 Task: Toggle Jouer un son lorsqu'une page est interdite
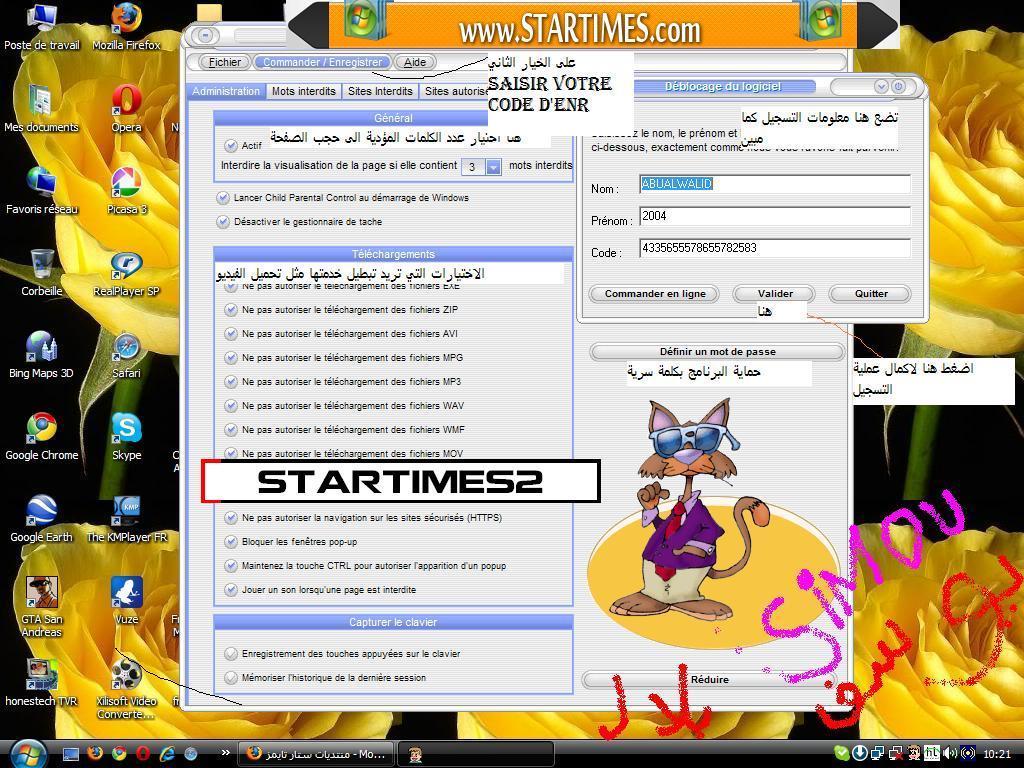point(231,590)
